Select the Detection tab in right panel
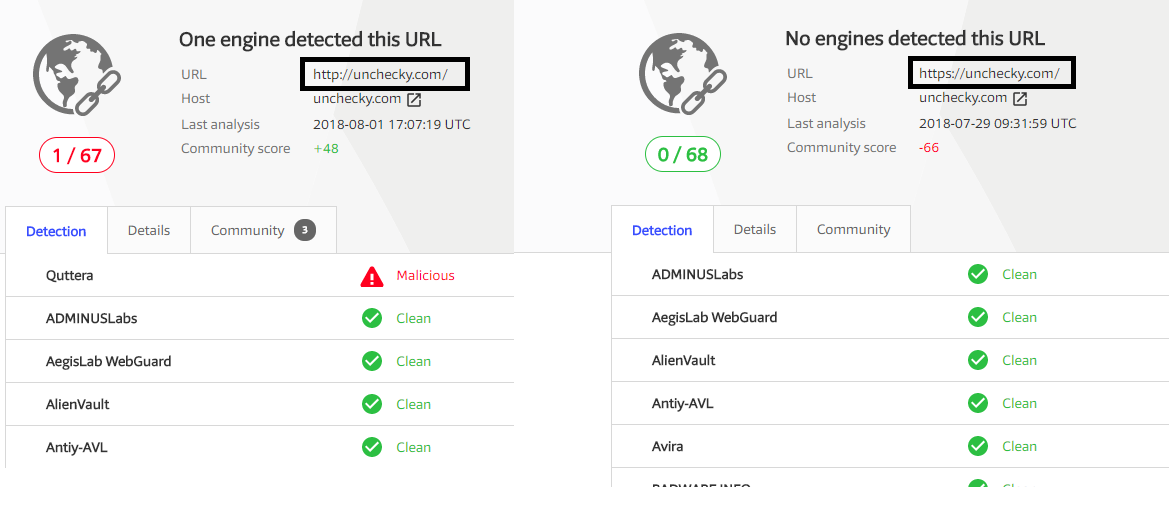Screen dimensions: 1169x513 point(662,230)
